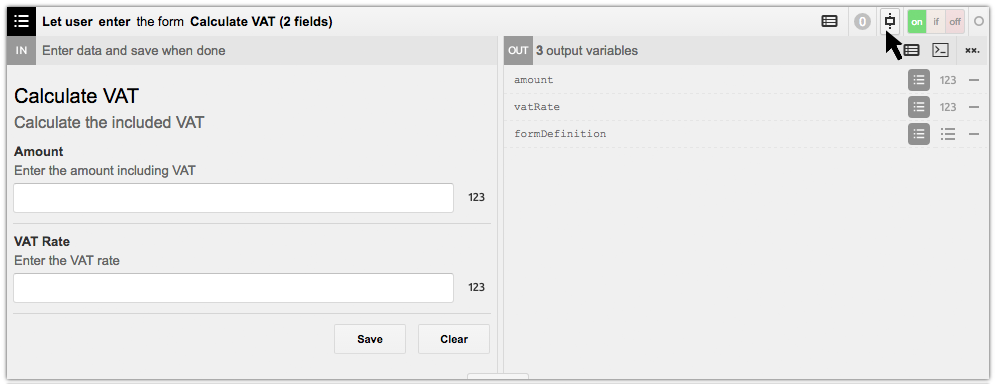
Task: Select the IN tab label
Action: pyautogui.click(x=22, y=50)
